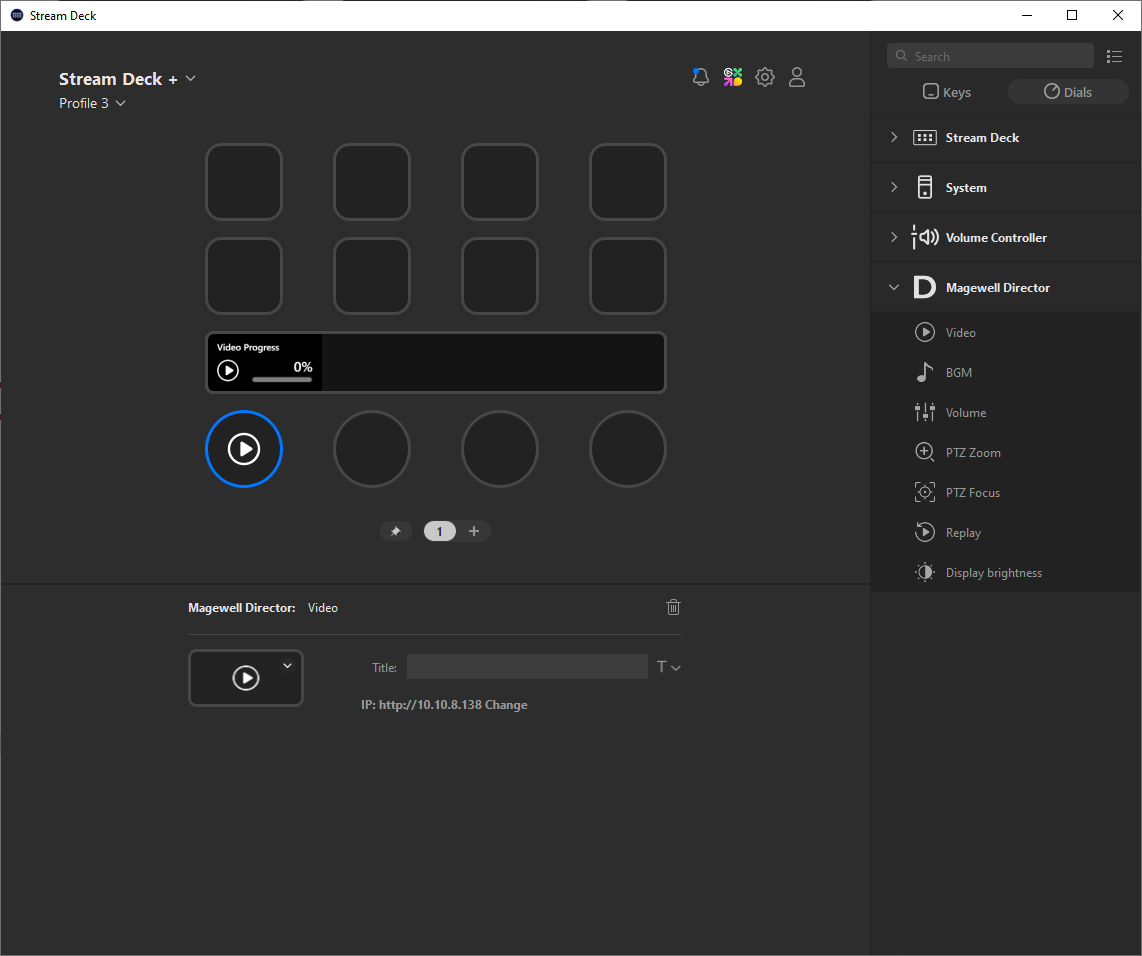Select the top-right empty key slot
Screen dimensions: 1142x956
(628, 182)
